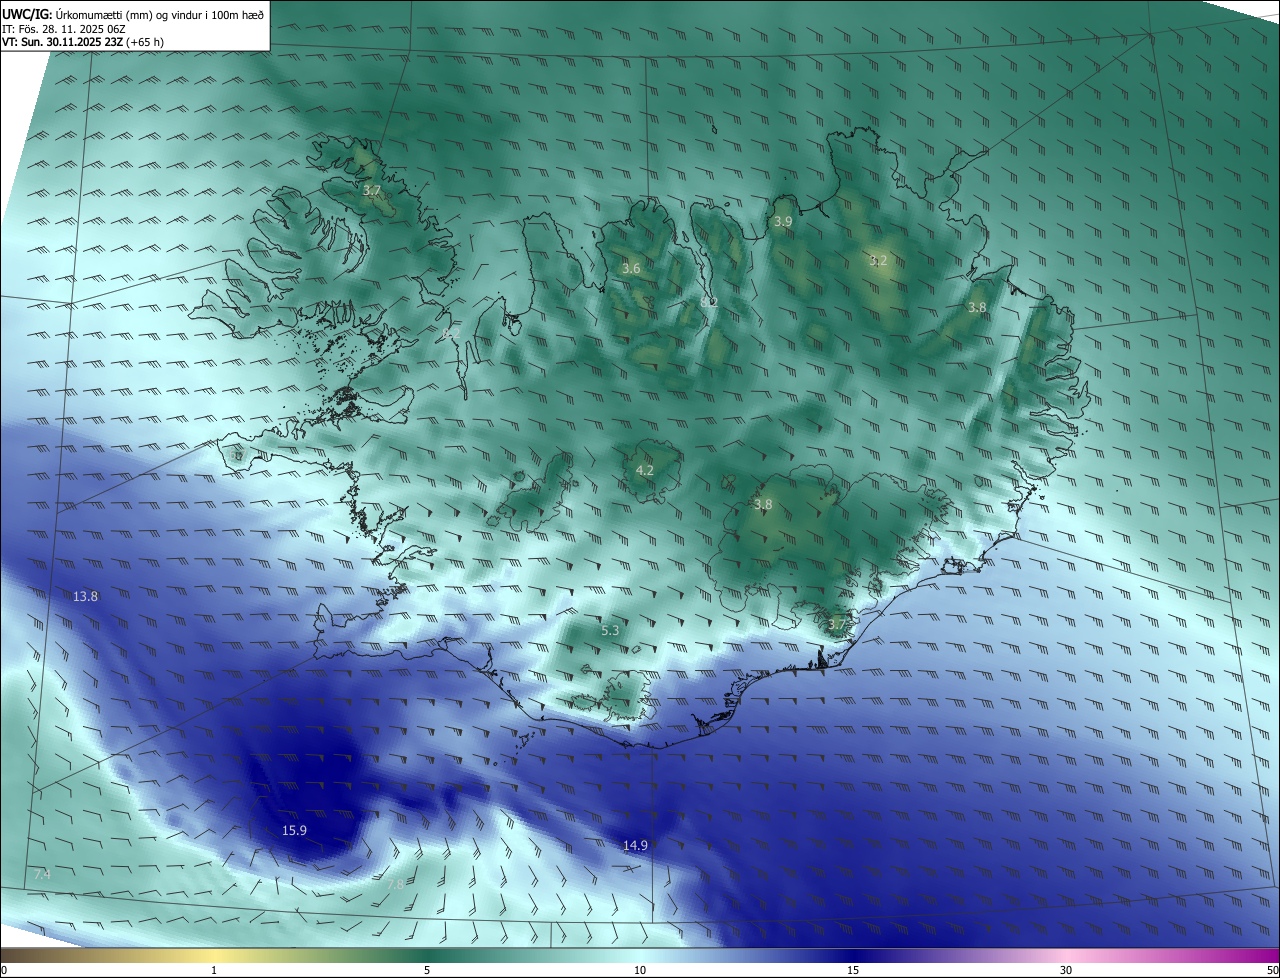Click the 3.9 value label

(x=783, y=222)
